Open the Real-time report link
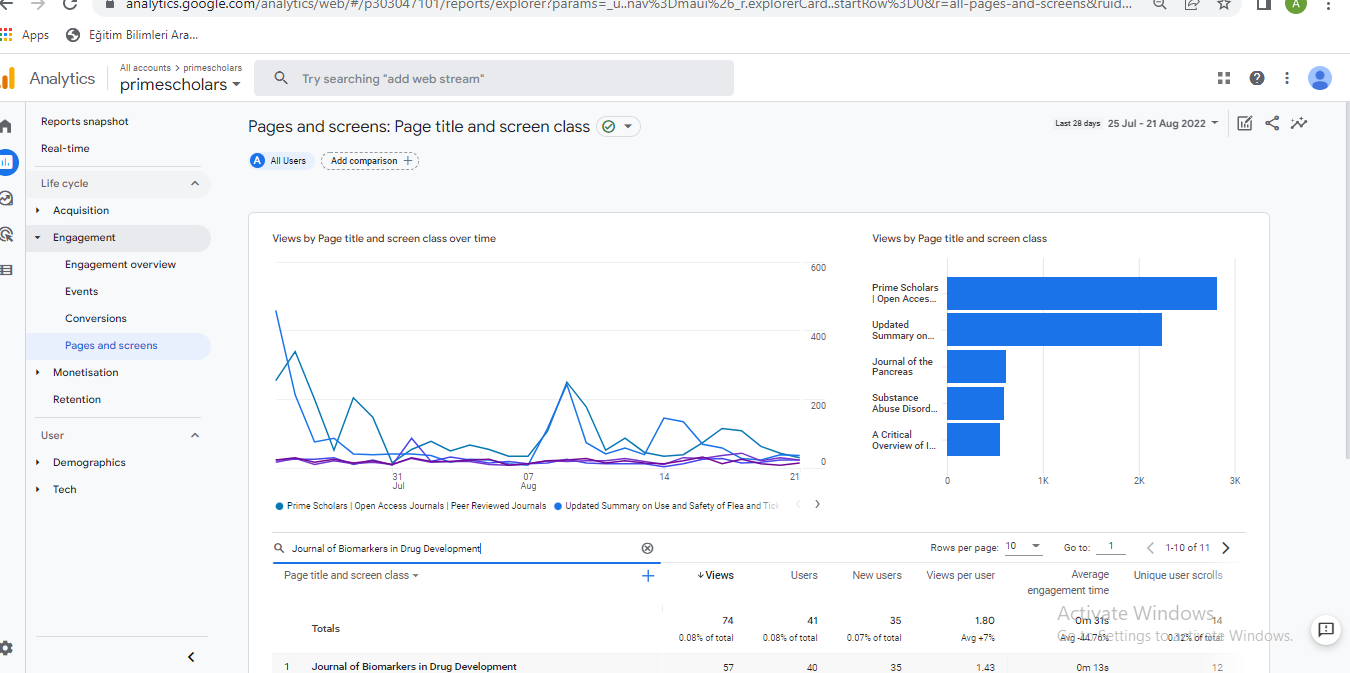1350x673 pixels. point(65,148)
